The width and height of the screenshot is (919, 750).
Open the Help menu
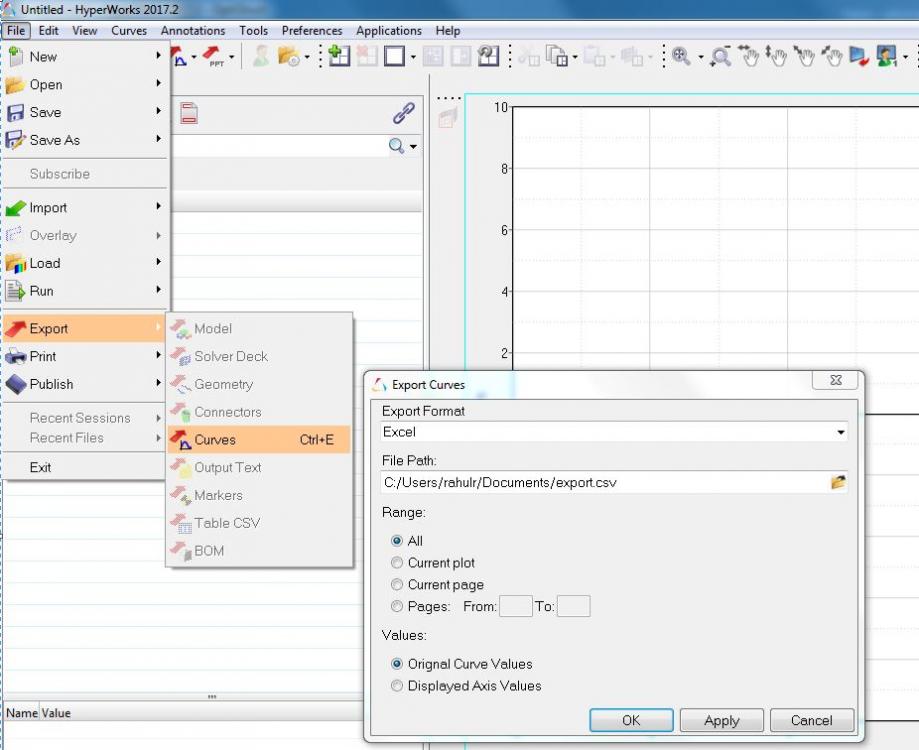click(448, 30)
